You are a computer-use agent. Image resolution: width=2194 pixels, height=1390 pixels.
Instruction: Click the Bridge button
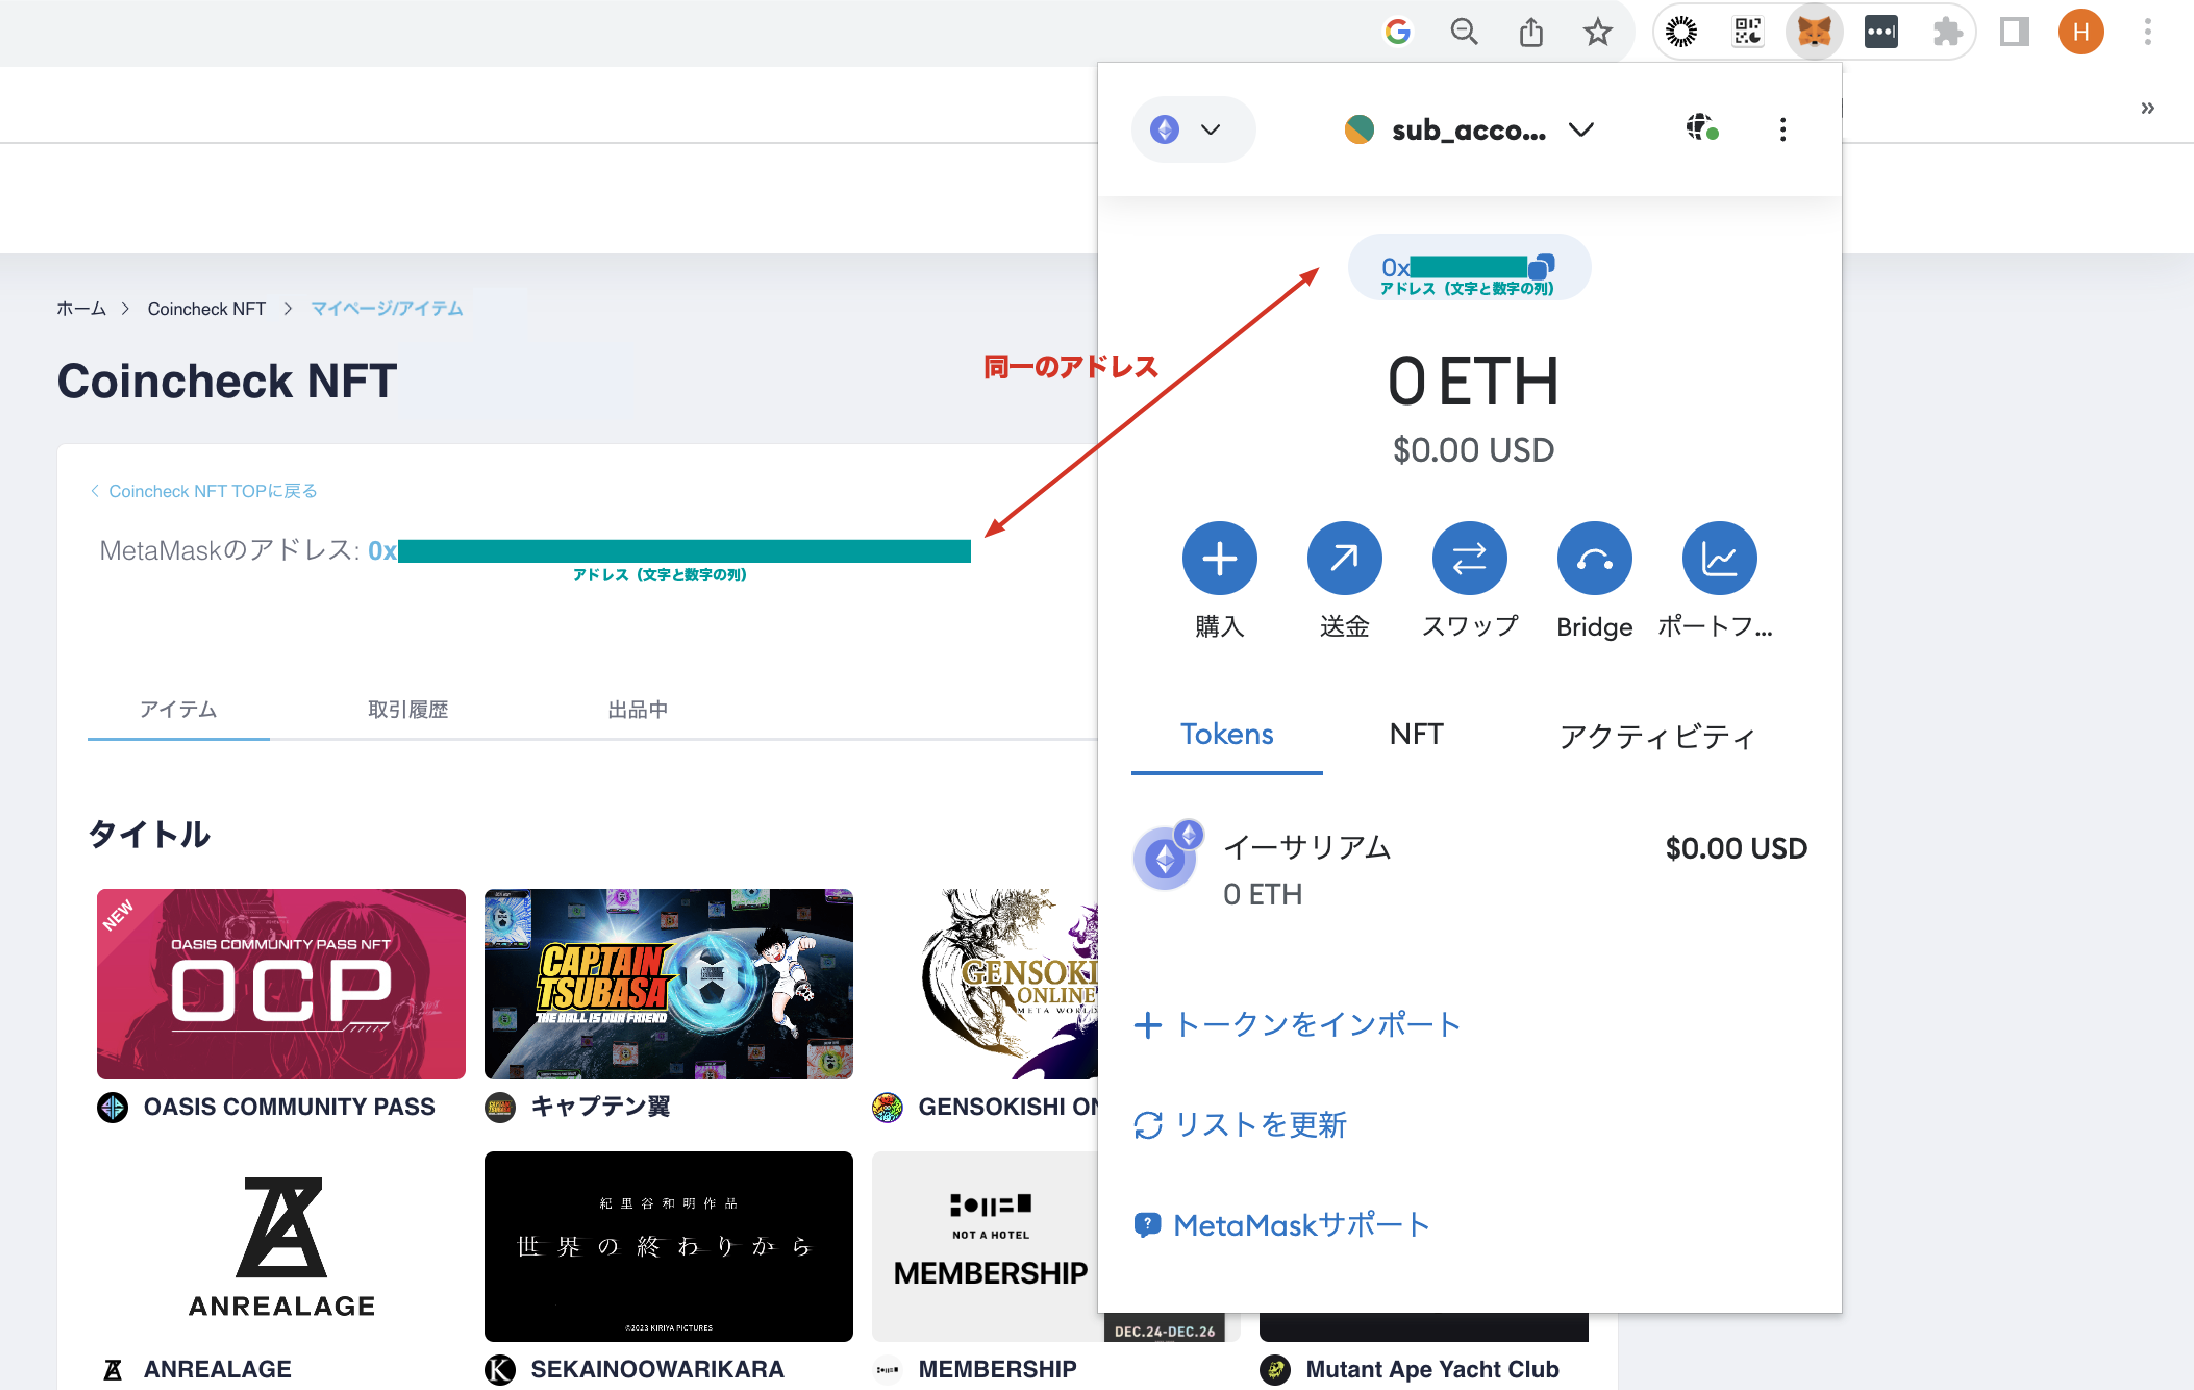(1594, 558)
